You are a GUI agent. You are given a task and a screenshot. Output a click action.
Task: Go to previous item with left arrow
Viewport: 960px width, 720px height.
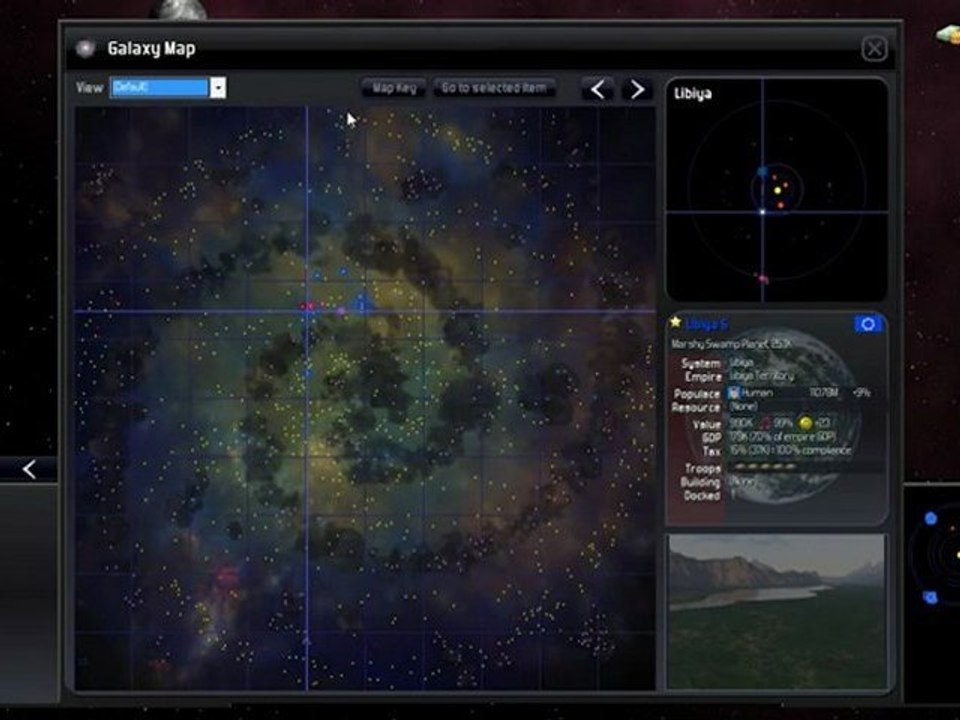tap(598, 89)
